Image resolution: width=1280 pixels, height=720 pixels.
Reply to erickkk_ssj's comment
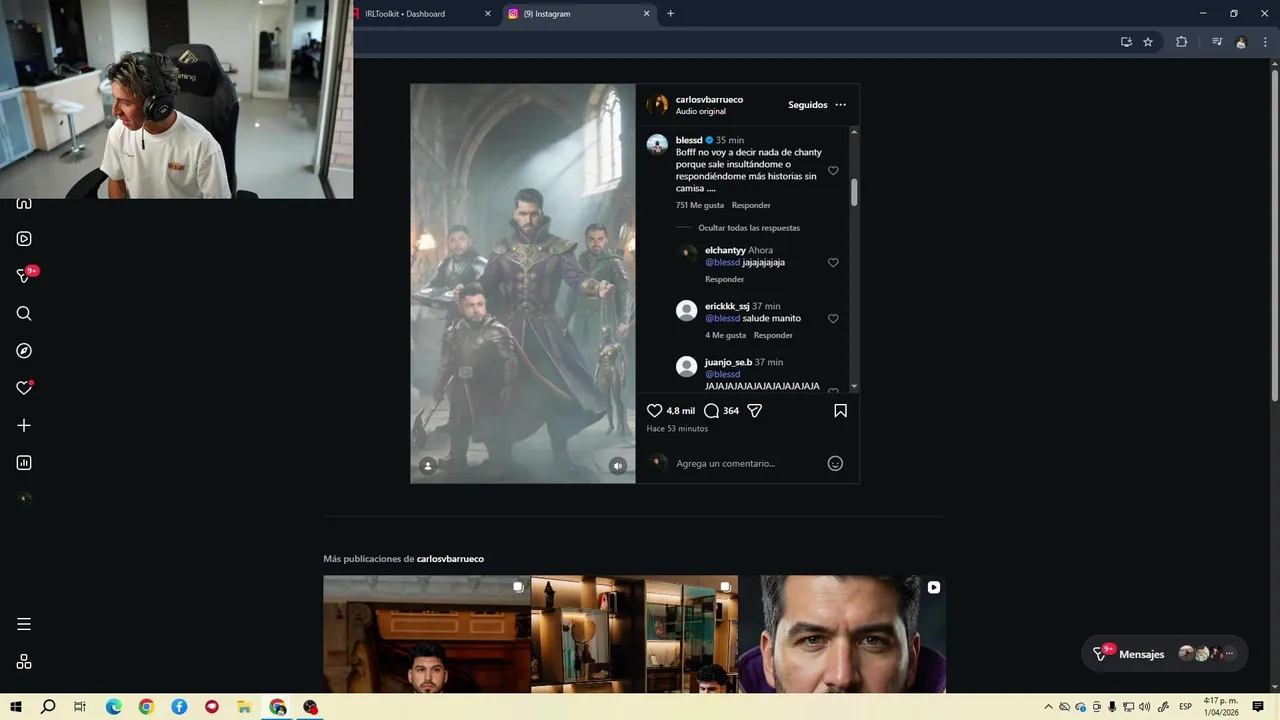[x=773, y=335]
